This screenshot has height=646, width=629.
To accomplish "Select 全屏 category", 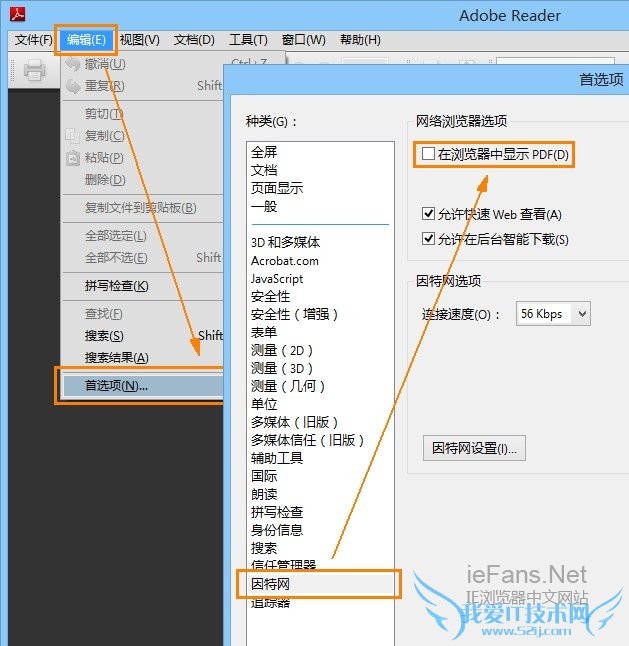I will click(x=264, y=152).
